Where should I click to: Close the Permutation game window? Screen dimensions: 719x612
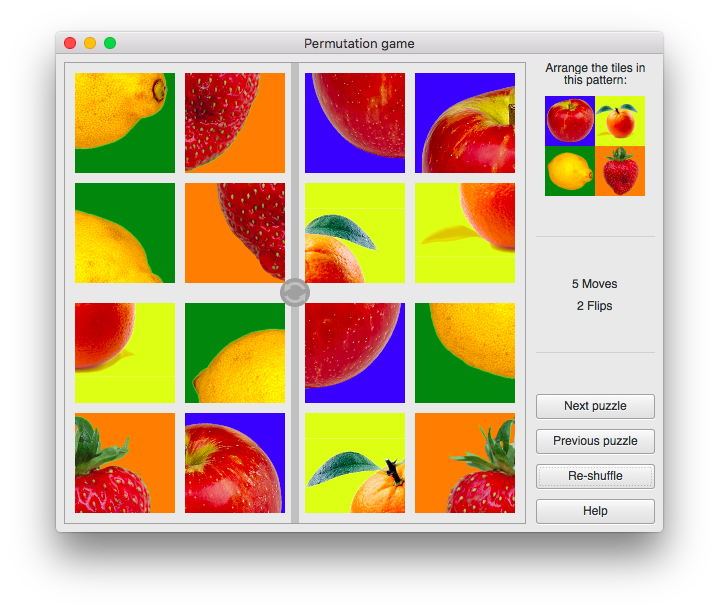point(70,43)
